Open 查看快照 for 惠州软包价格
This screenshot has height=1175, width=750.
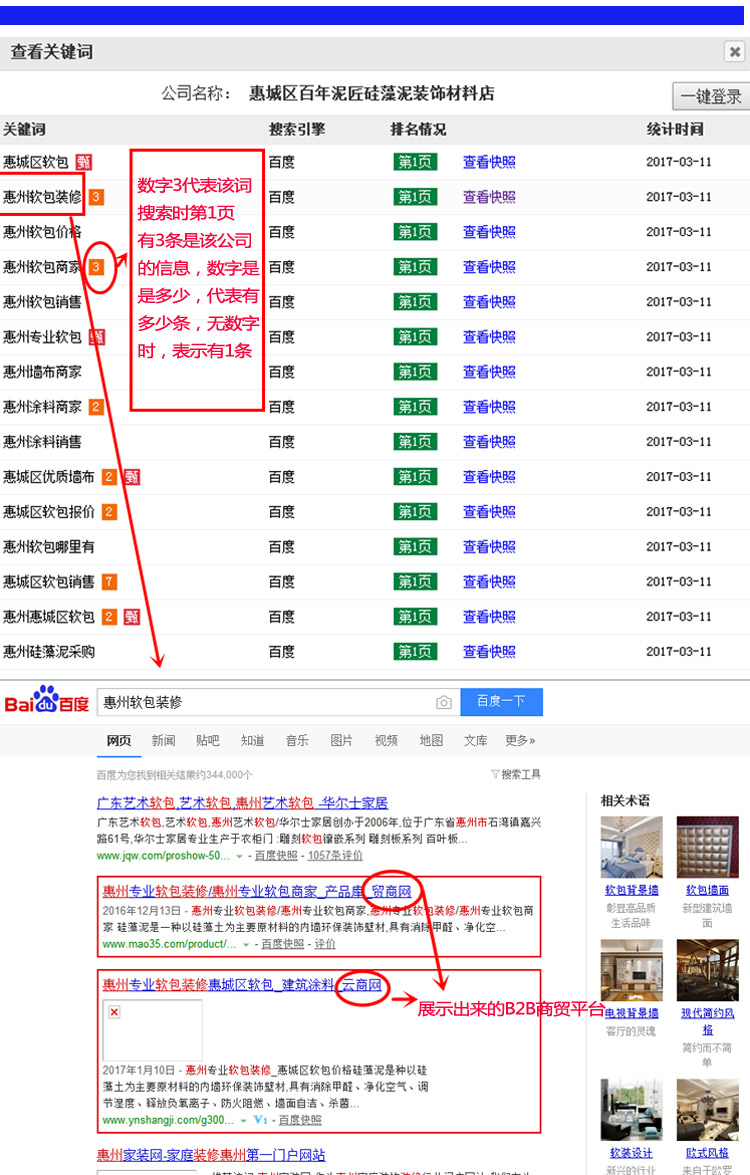489,232
